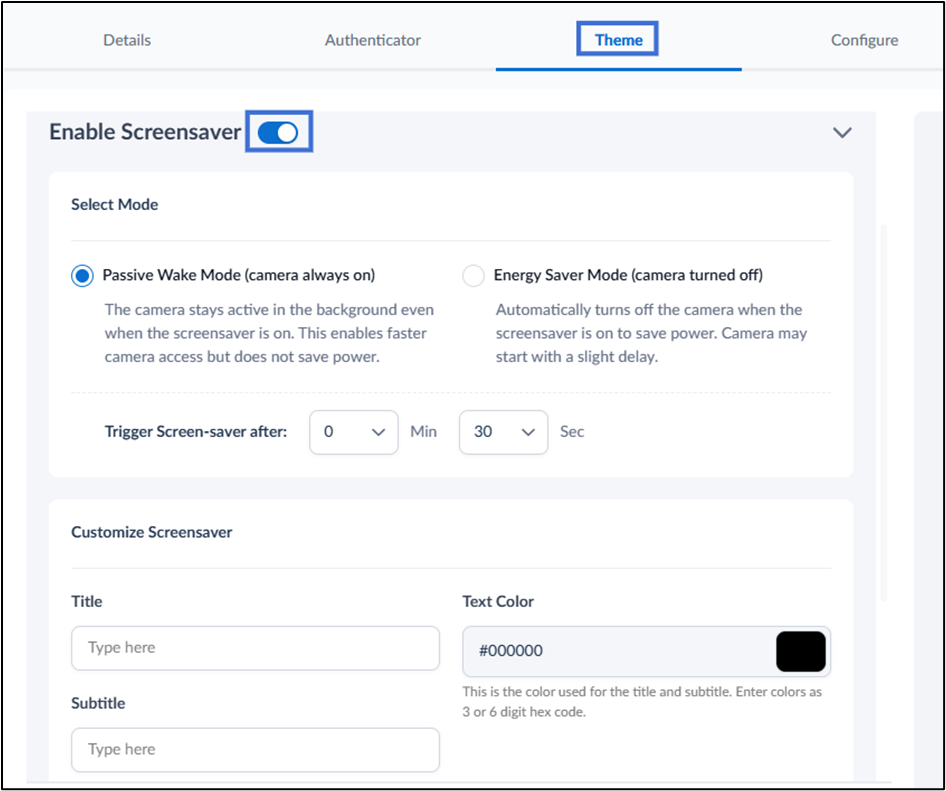946x791 pixels.
Task: Toggle the Enable Screensaver switch
Action: [278, 133]
